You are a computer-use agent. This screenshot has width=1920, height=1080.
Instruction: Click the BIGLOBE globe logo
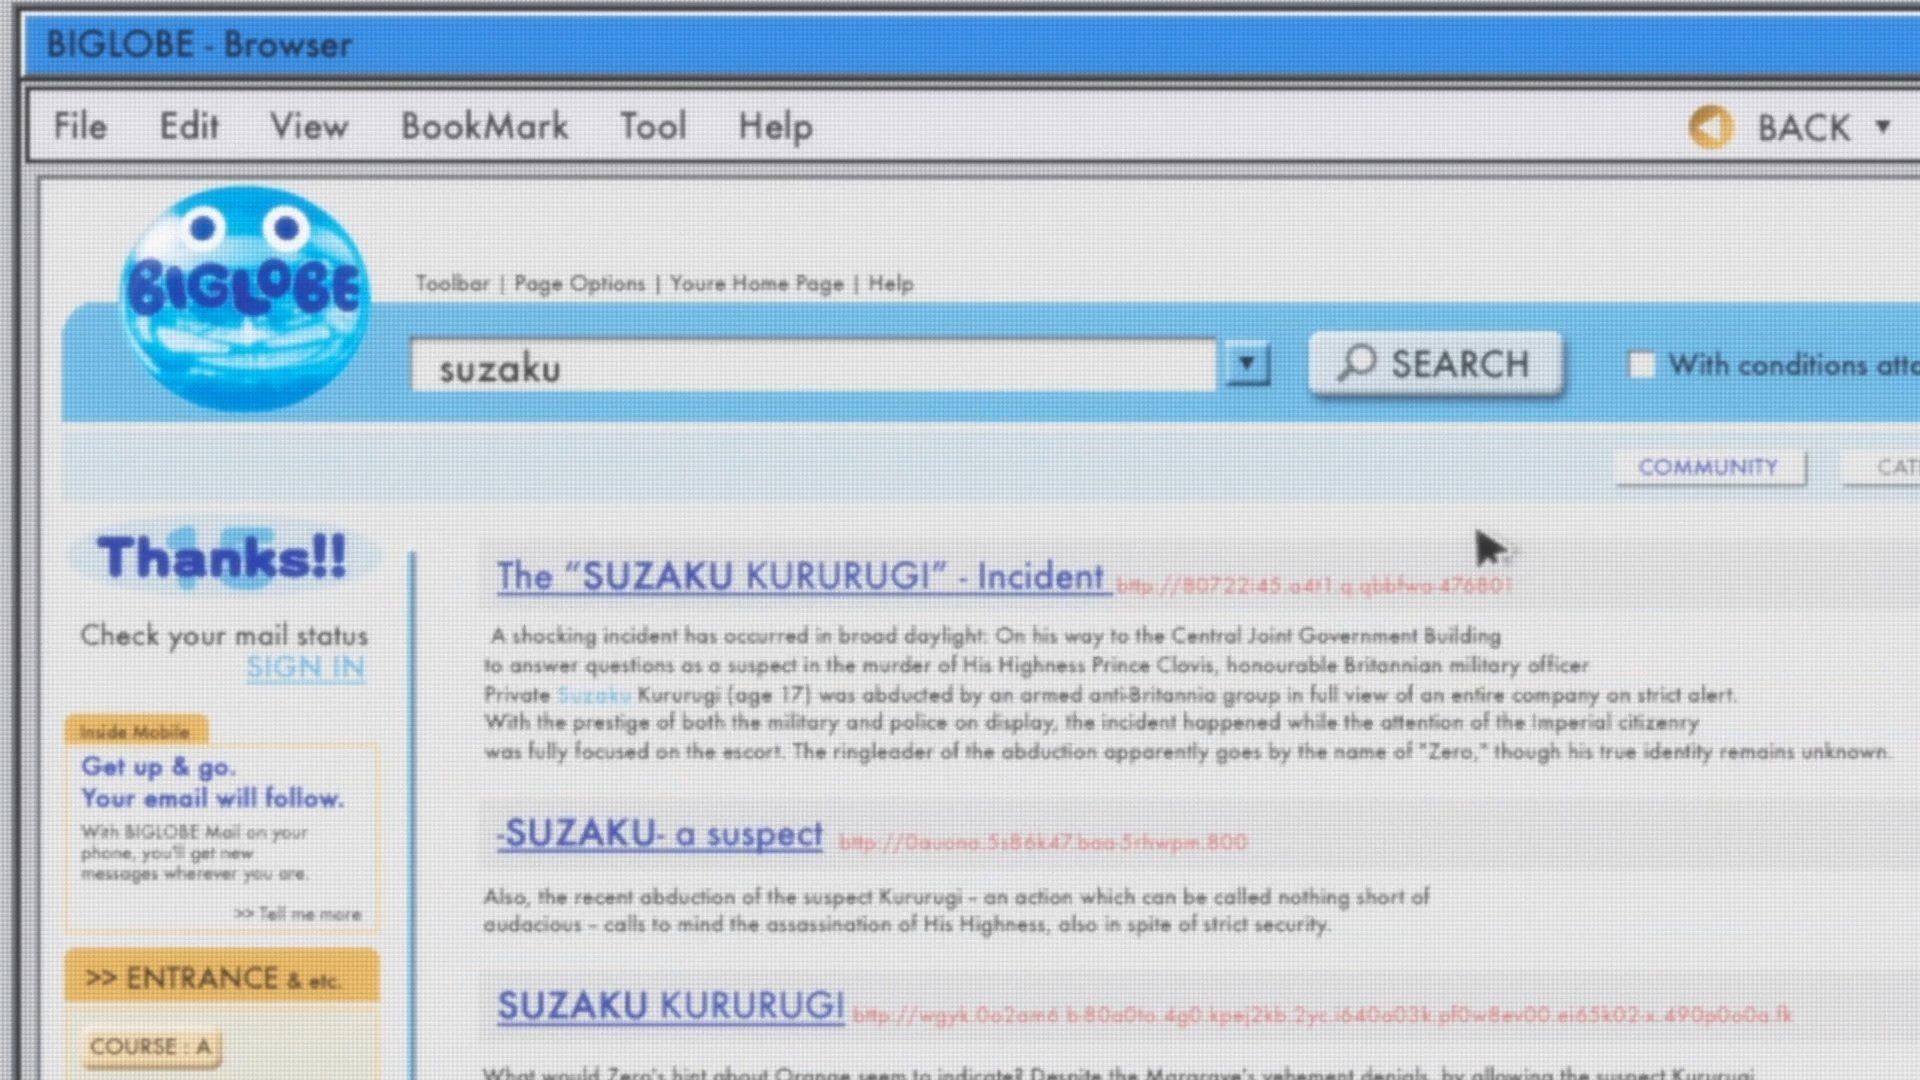coord(245,298)
